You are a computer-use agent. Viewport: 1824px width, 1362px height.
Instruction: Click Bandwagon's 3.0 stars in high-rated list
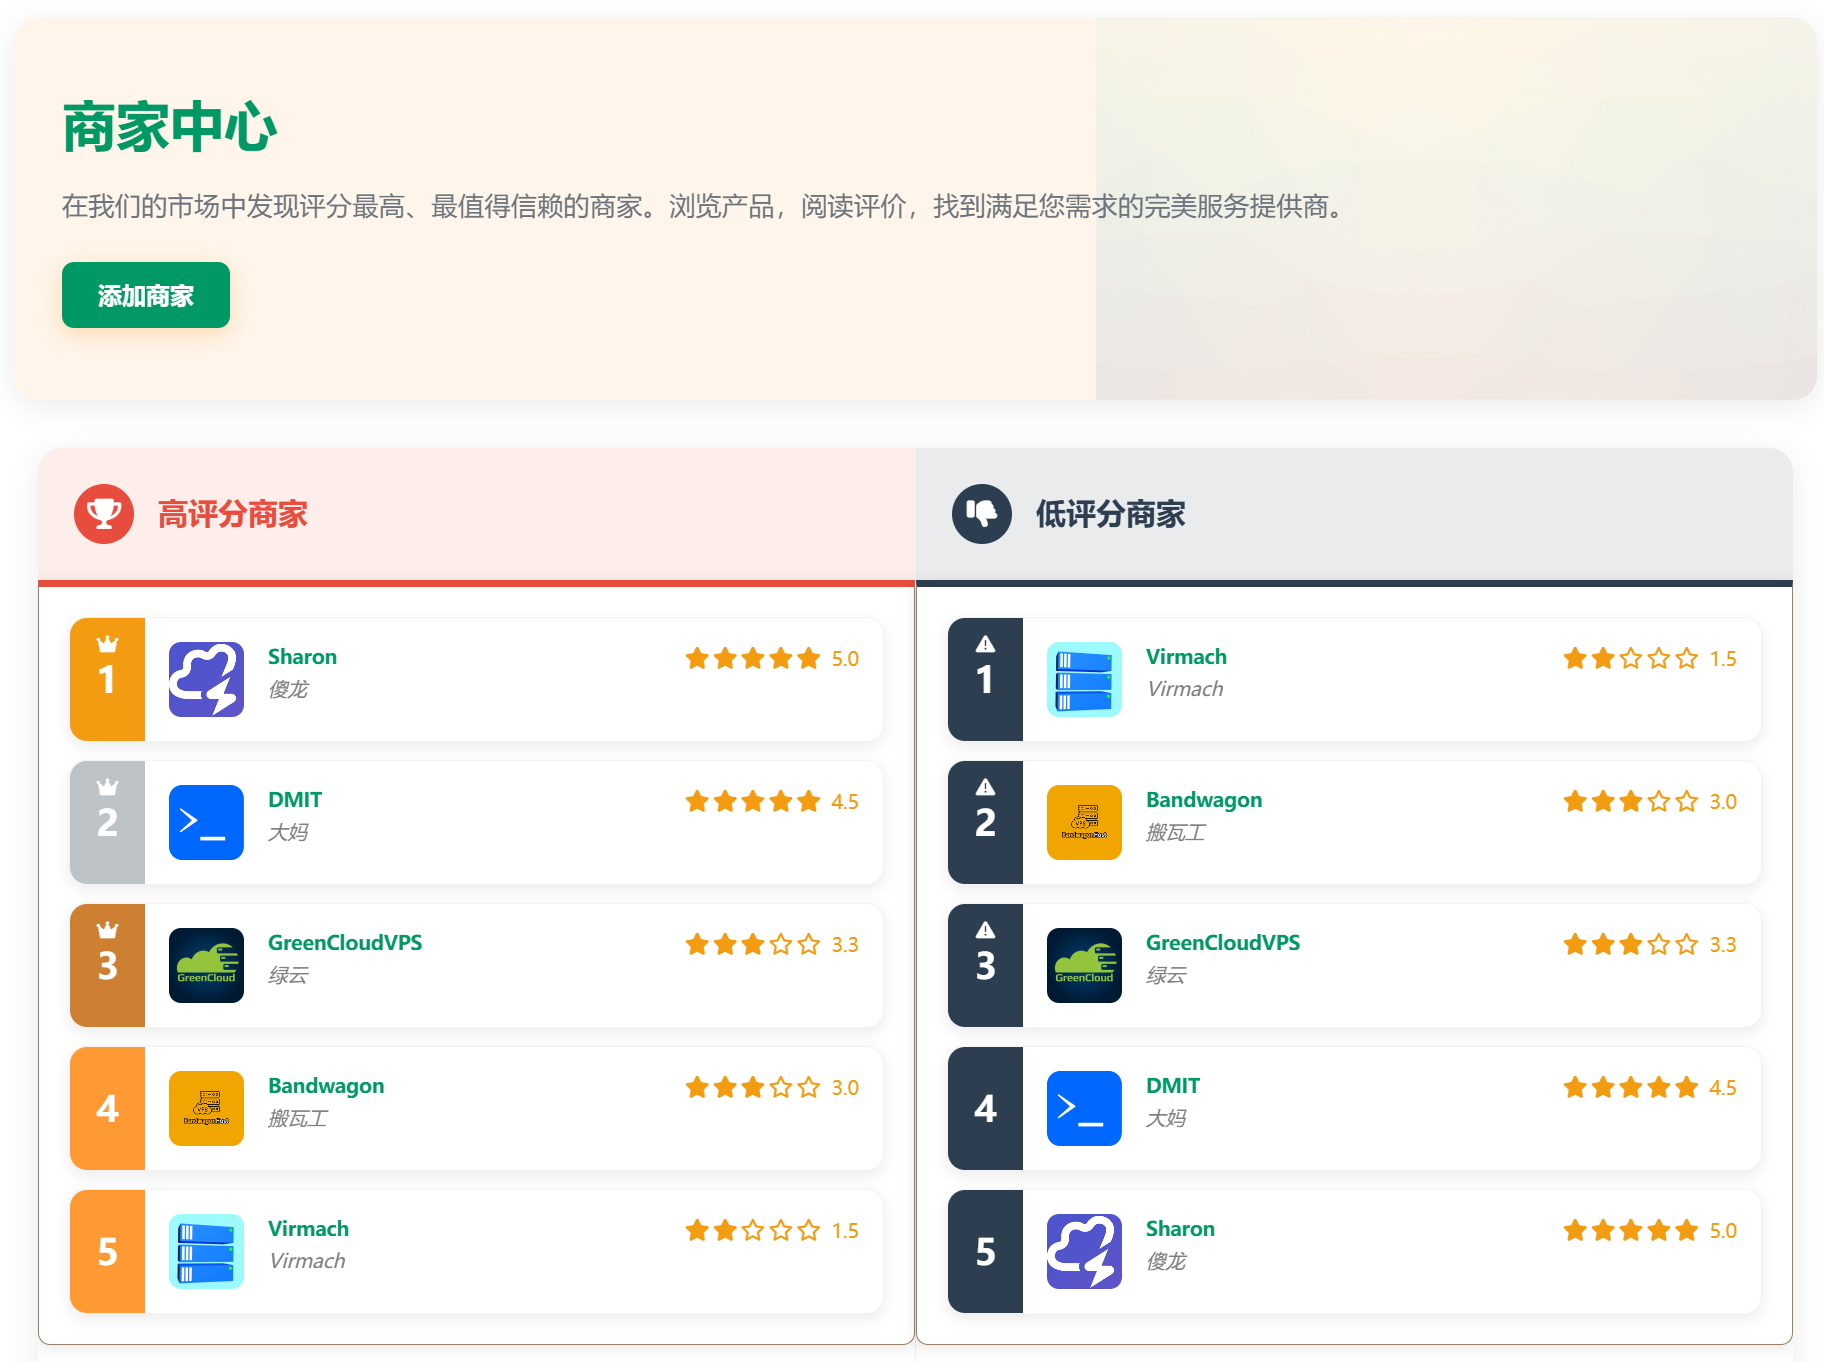point(772,1087)
